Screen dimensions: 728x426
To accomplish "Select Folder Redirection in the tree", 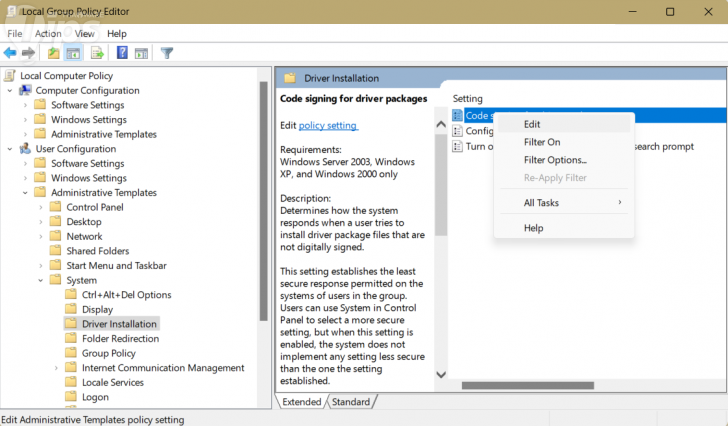I will pyautogui.click(x=120, y=338).
